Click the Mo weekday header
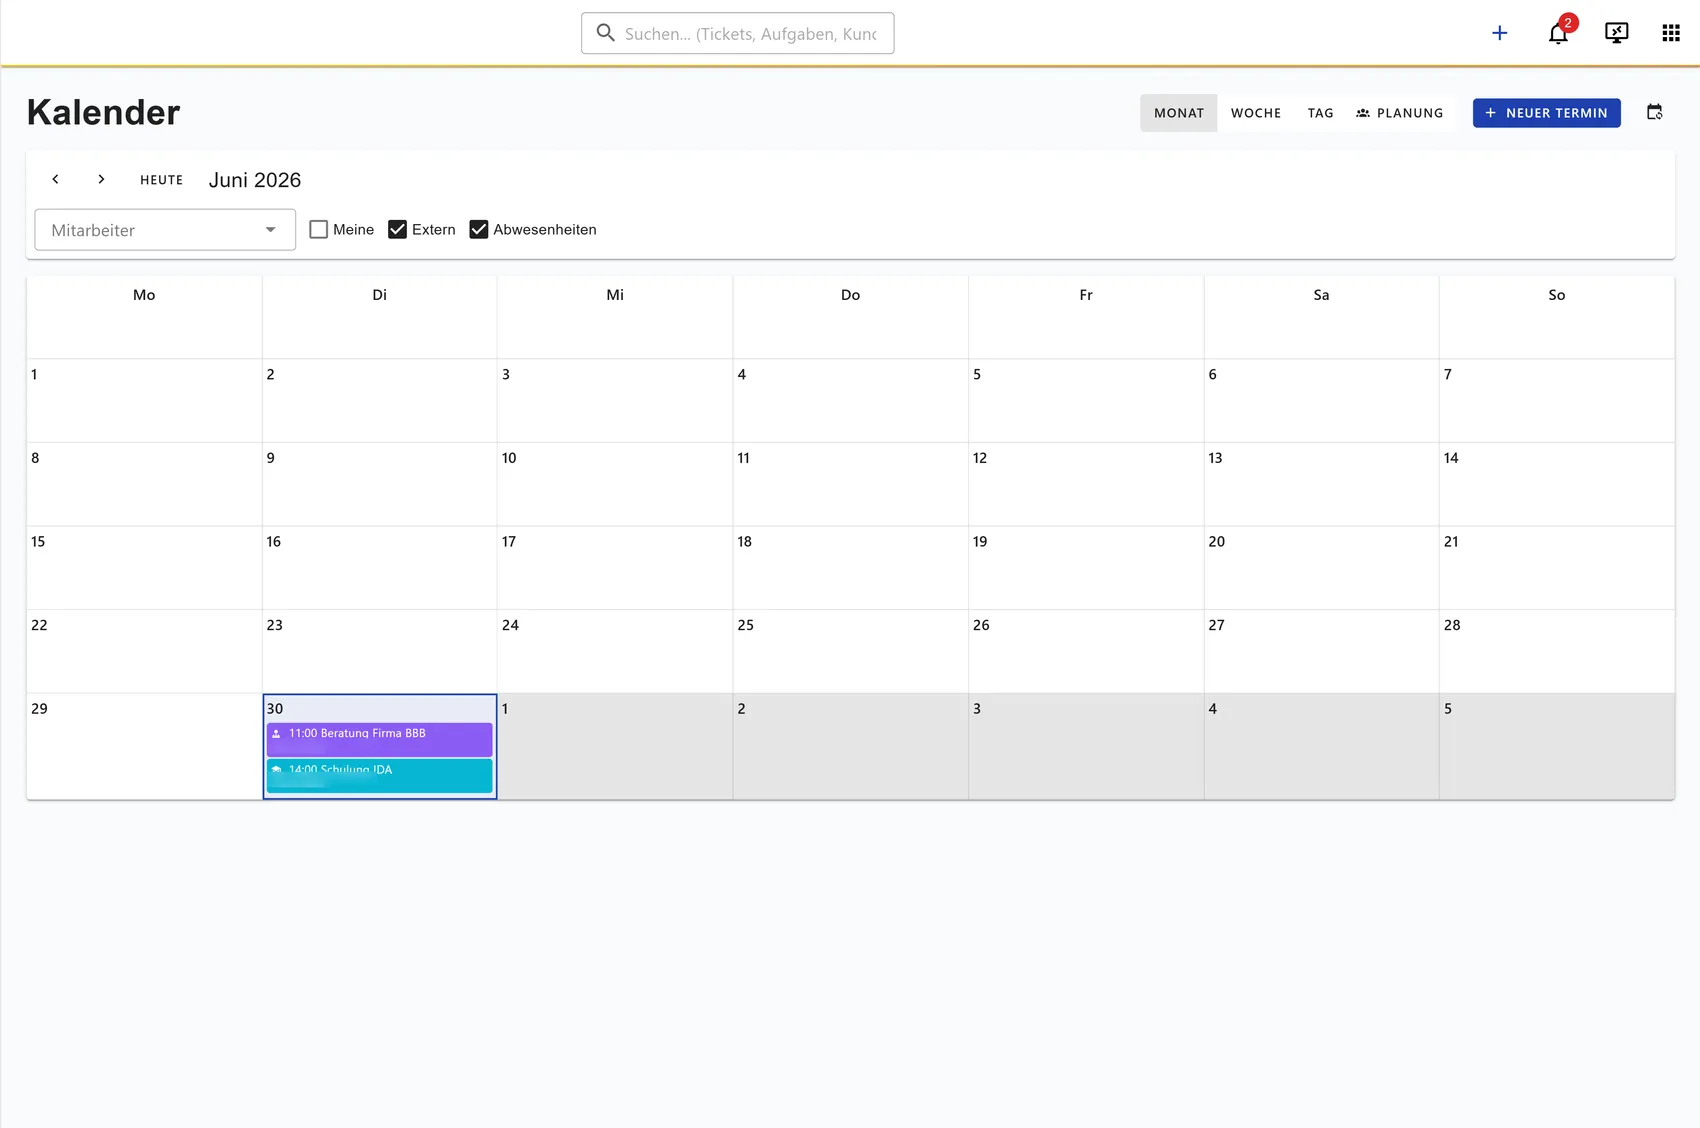 [x=144, y=295]
